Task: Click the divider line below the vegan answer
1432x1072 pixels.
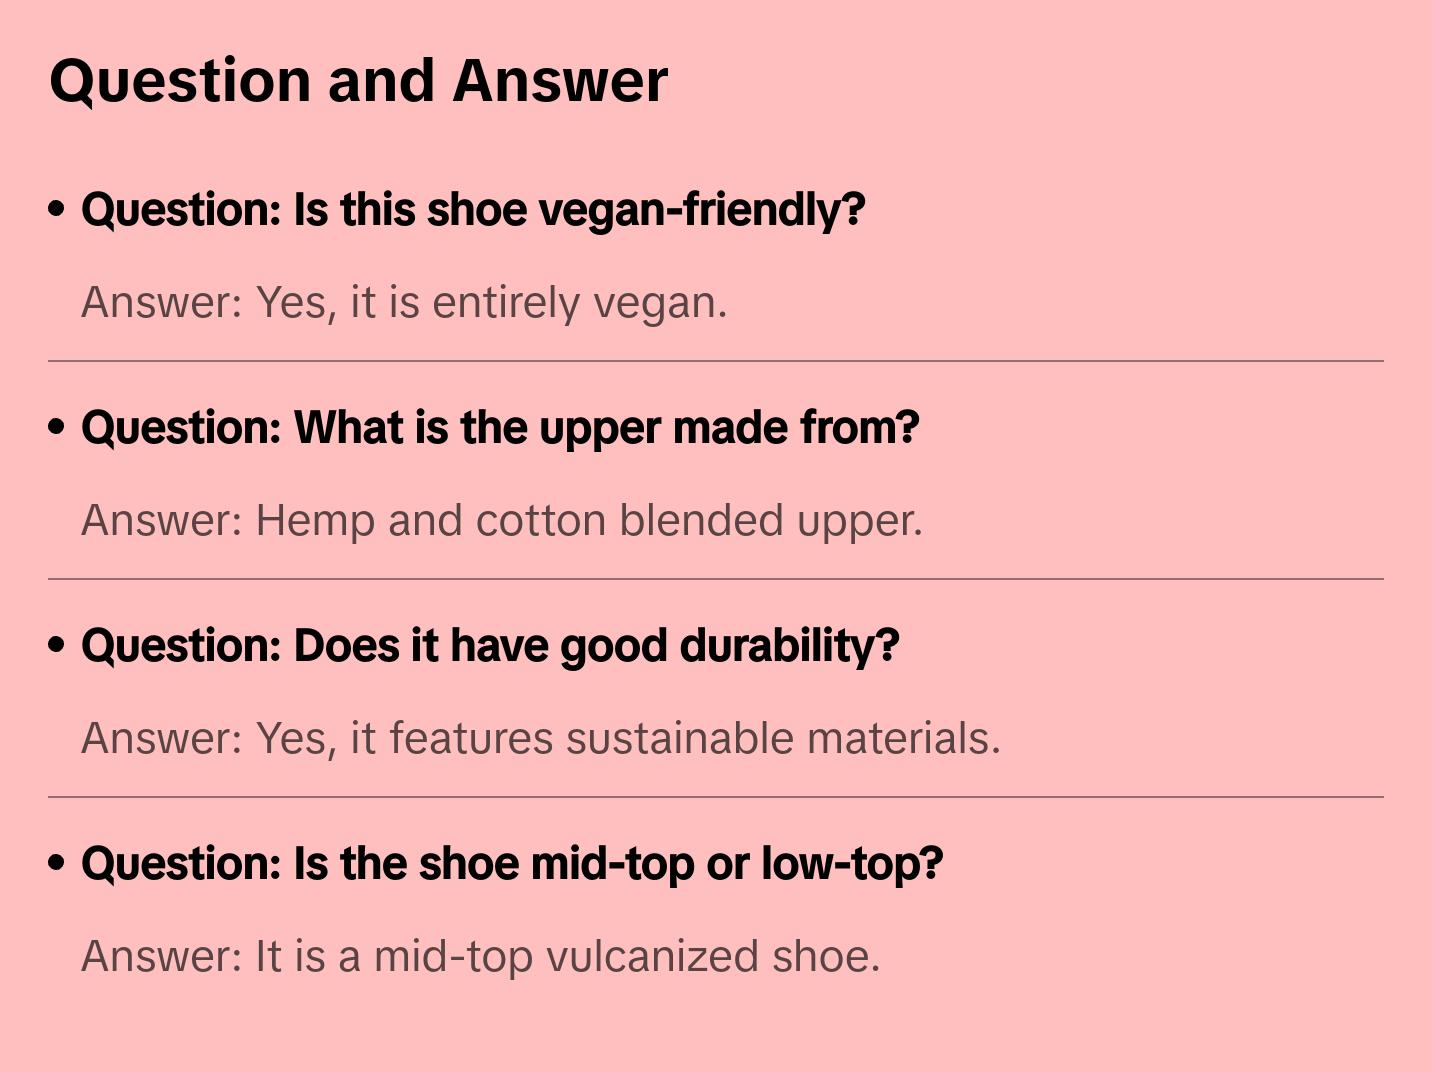Action: point(716,361)
